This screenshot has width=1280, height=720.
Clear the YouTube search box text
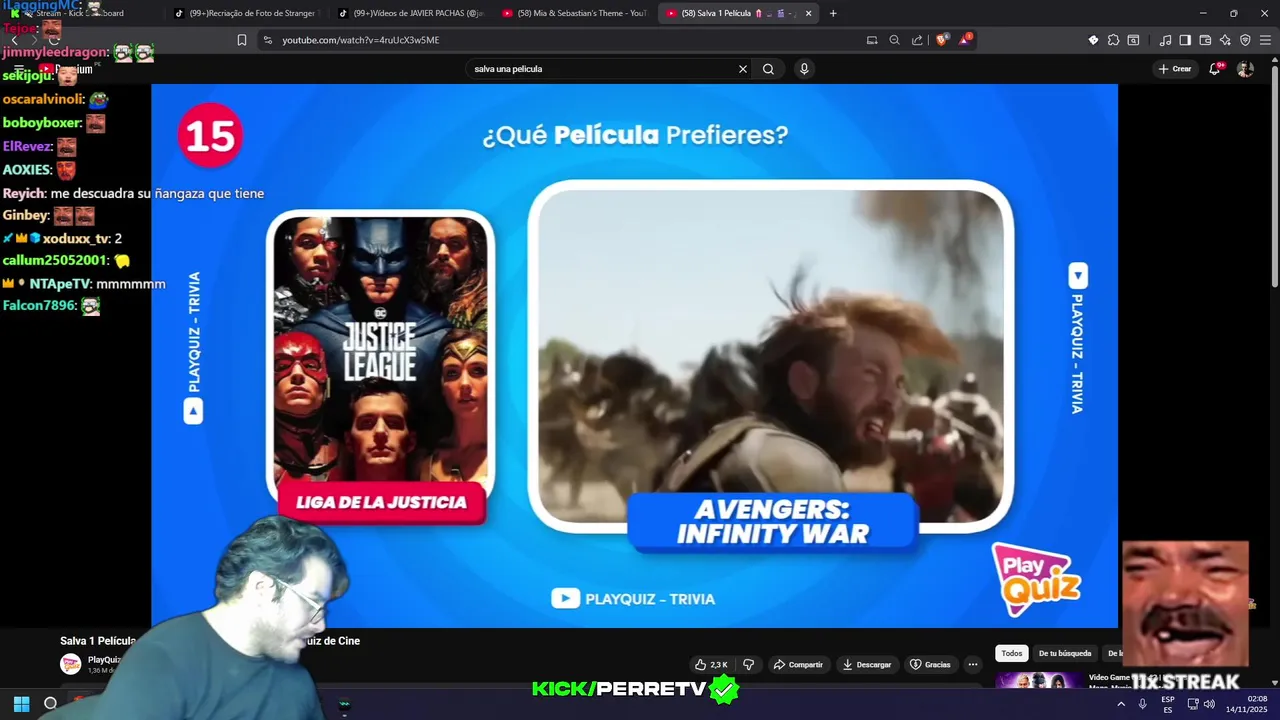pyautogui.click(x=742, y=69)
